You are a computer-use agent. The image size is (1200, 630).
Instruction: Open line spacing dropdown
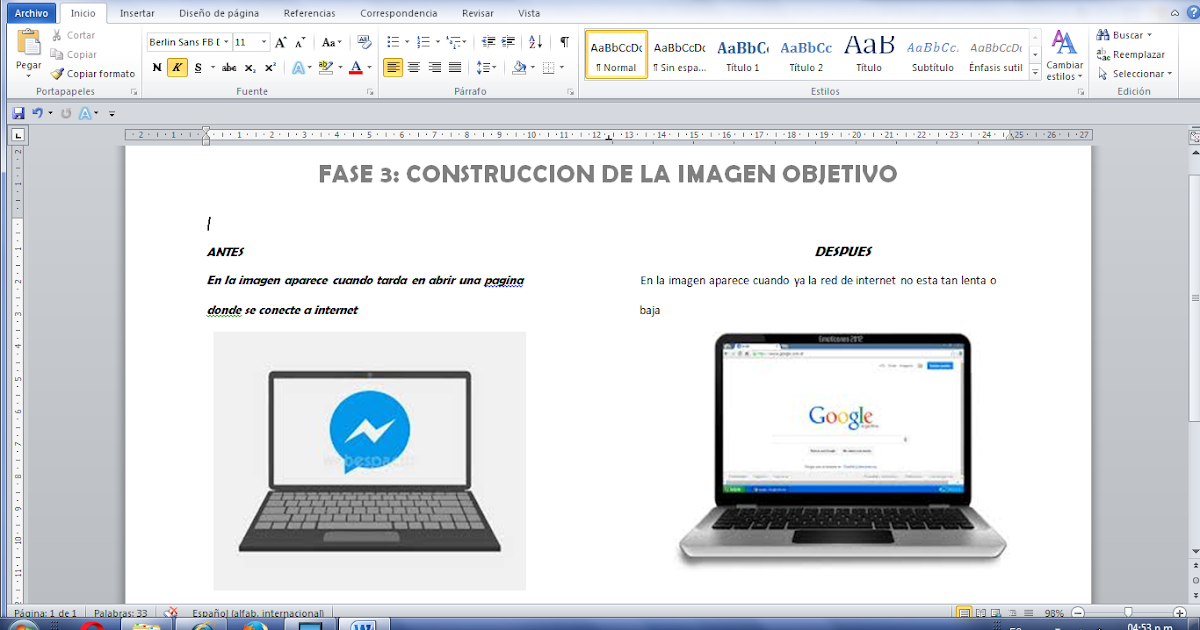pos(487,67)
